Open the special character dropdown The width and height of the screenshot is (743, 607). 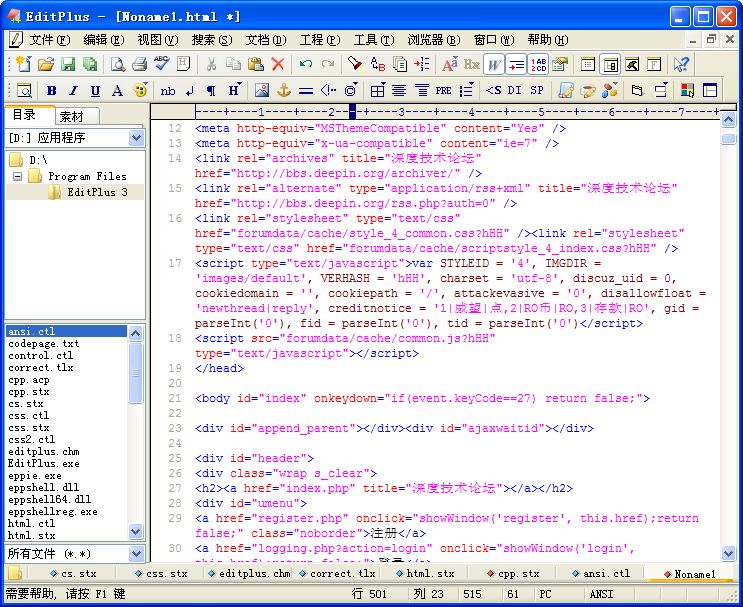(x=352, y=90)
